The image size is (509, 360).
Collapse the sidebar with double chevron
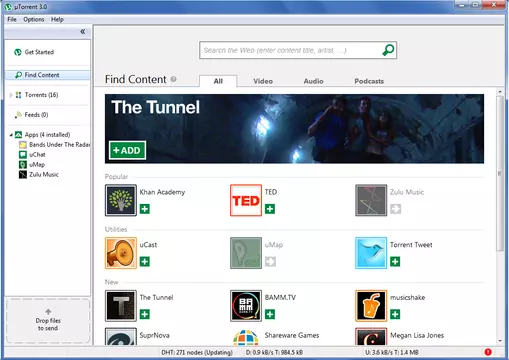(x=83, y=32)
